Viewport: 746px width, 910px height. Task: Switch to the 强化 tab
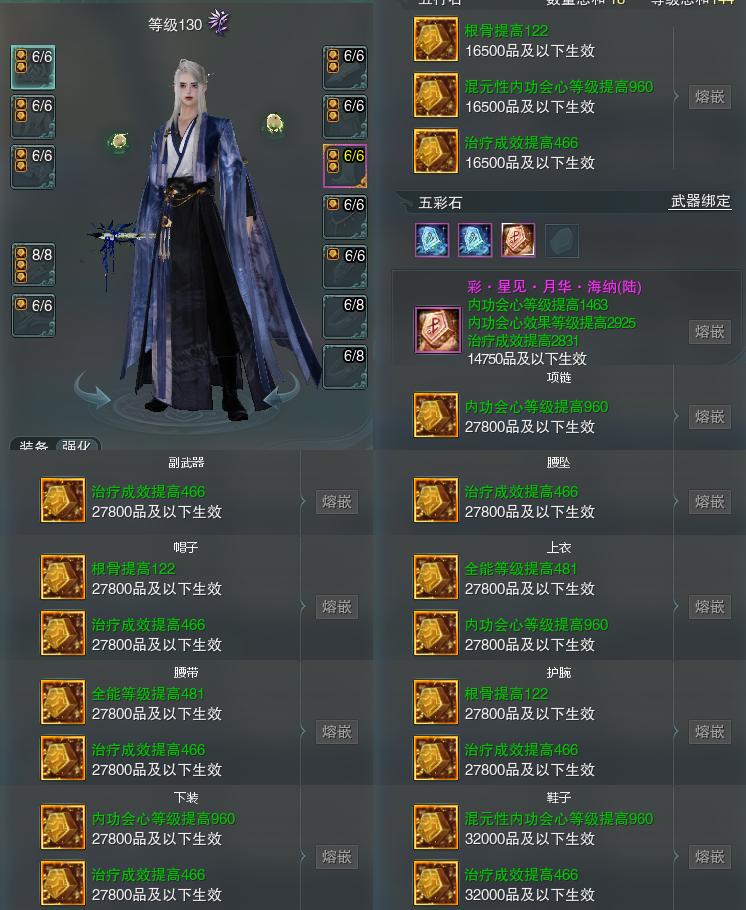(77, 445)
